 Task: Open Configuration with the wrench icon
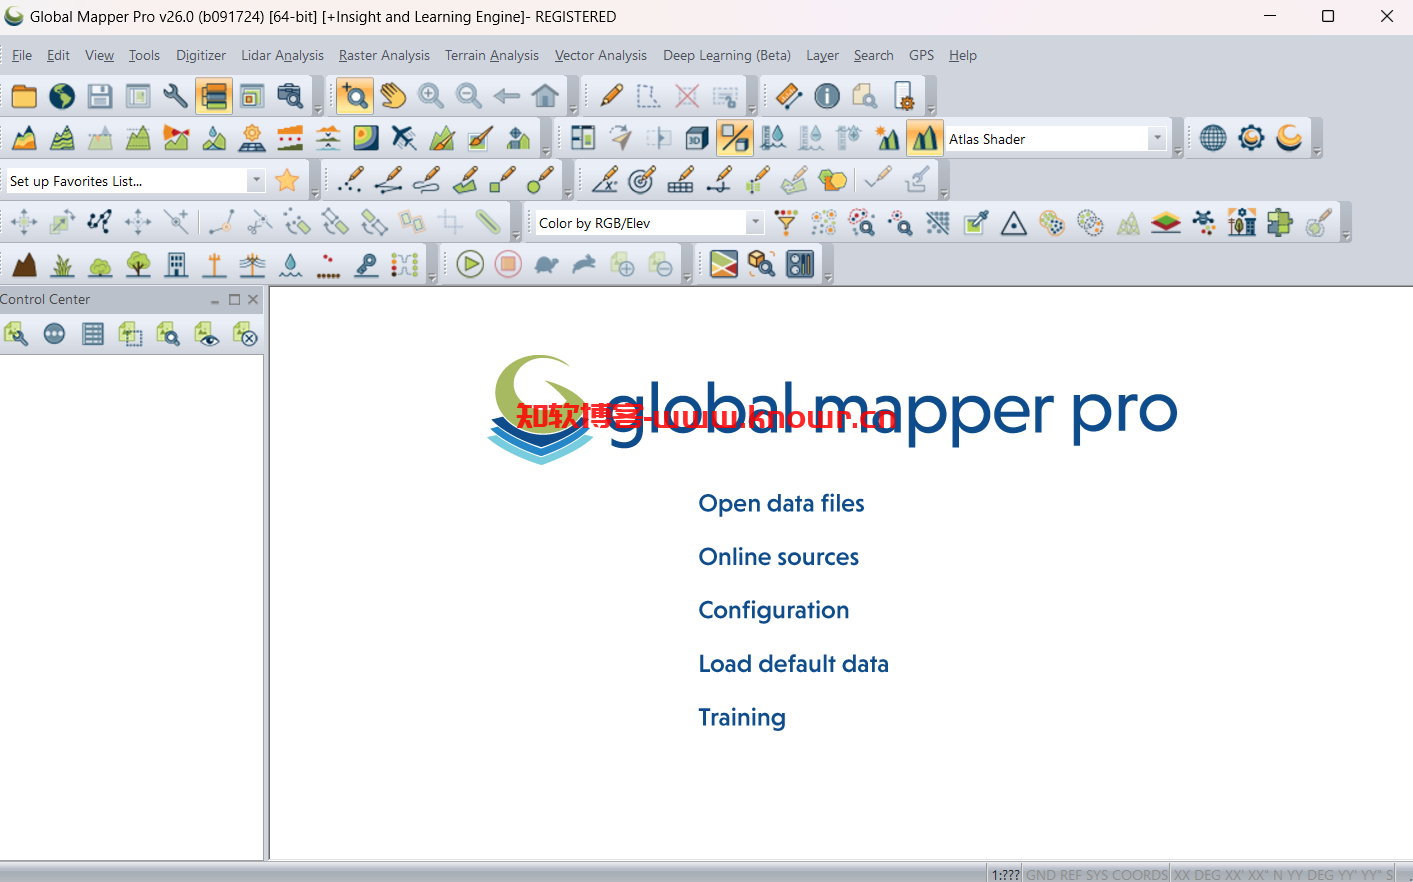point(176,96)
